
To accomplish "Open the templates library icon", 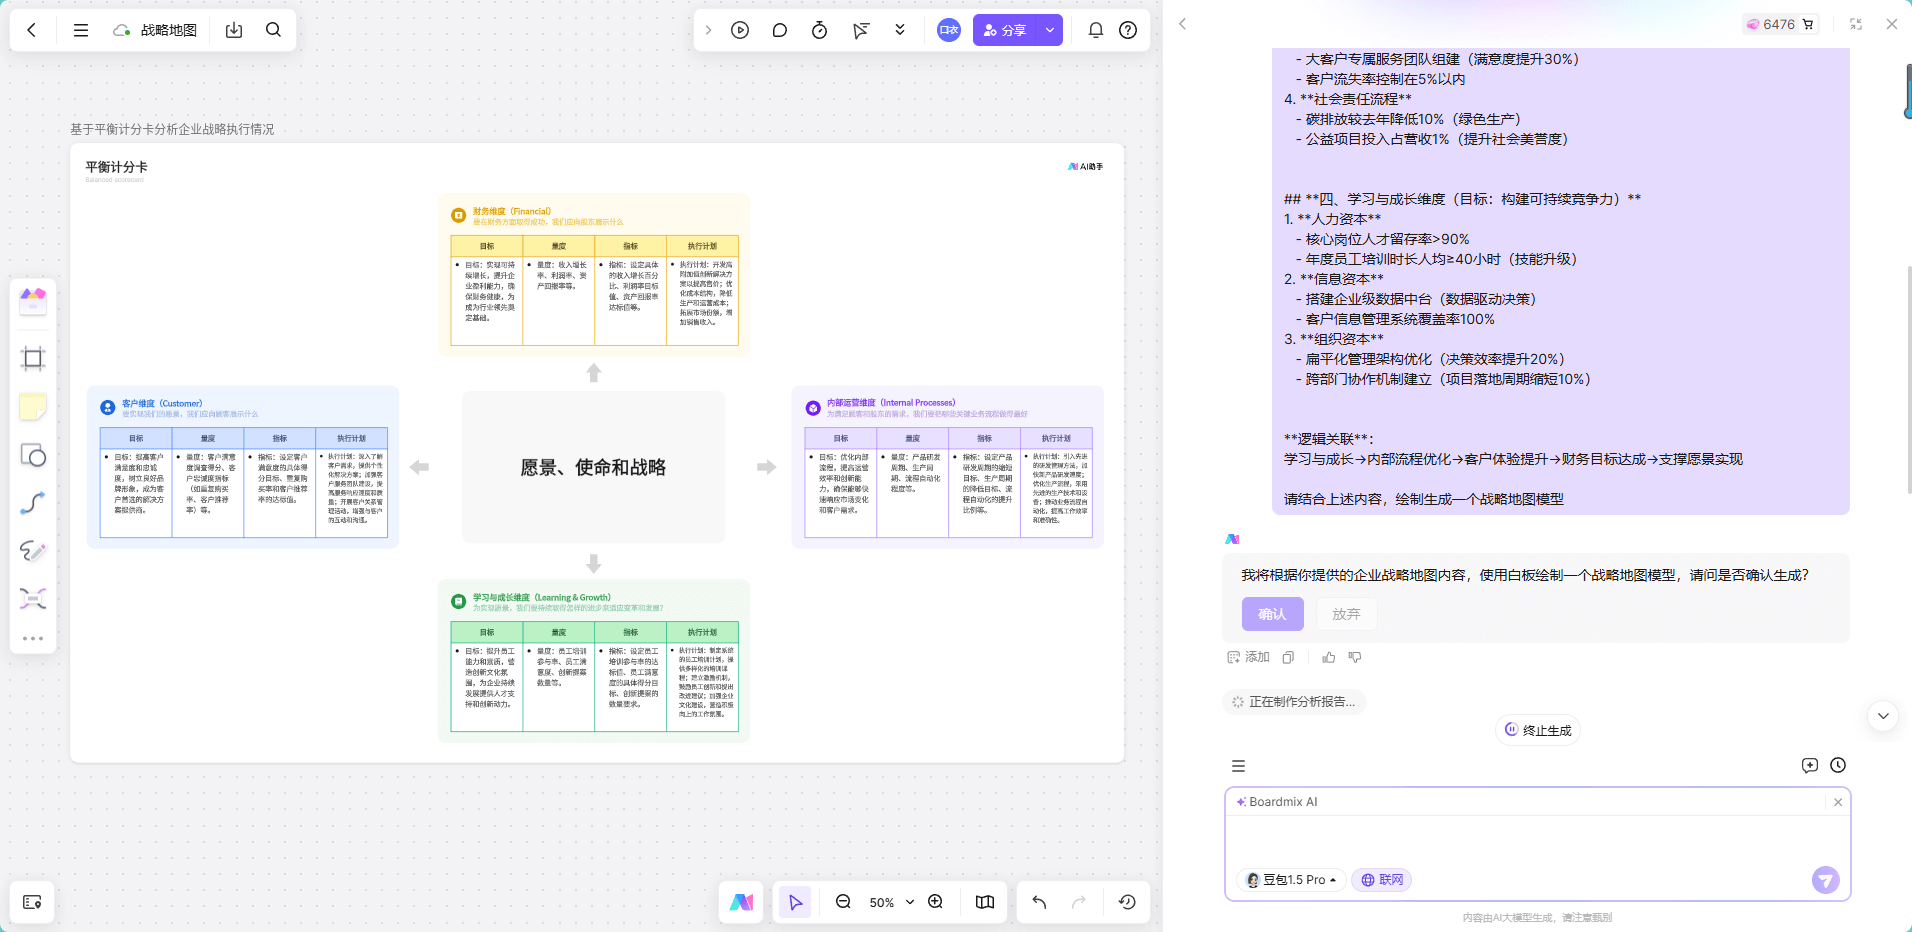I will pos(33,301).
